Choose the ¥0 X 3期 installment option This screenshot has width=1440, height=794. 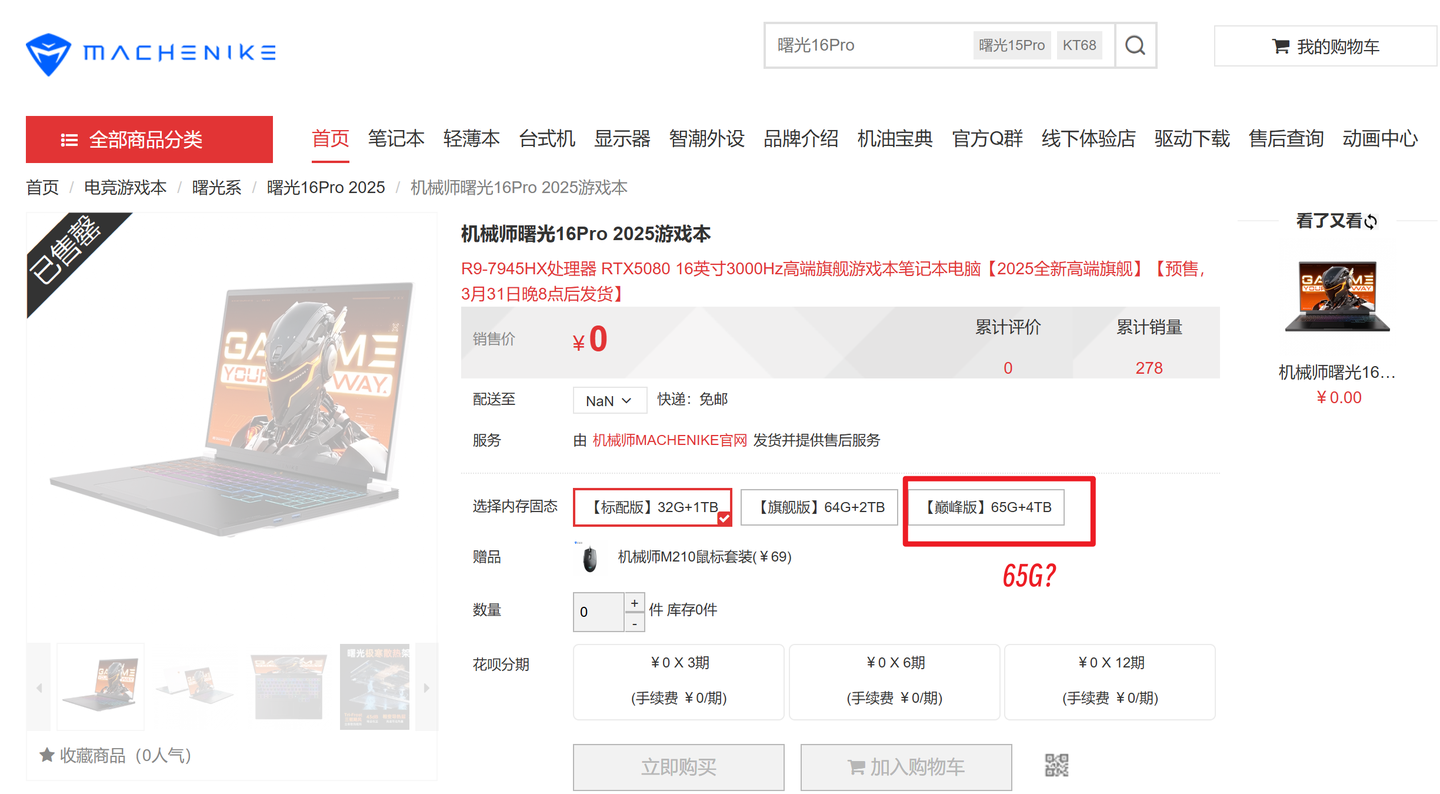tap(678, 682)
